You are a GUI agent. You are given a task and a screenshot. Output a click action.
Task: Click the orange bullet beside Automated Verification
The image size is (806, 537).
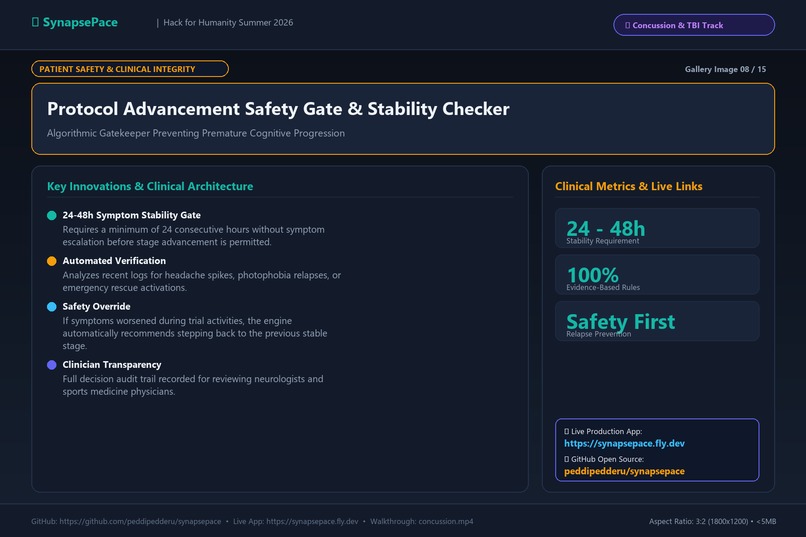(x=51, y=261)
